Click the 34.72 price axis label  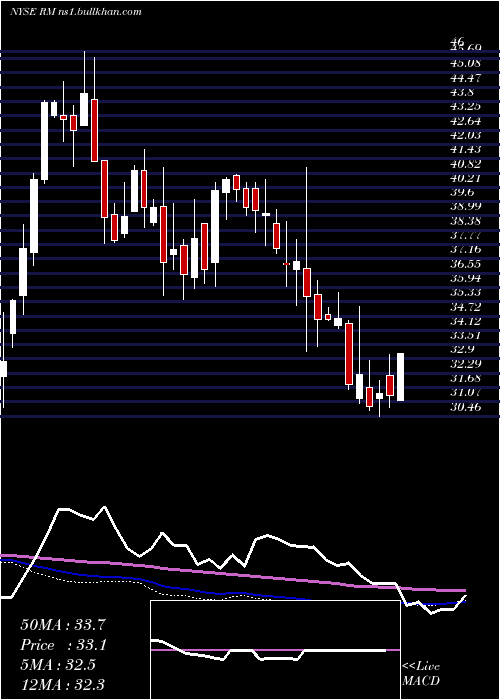pyautogui.click(x=466, y=307)
